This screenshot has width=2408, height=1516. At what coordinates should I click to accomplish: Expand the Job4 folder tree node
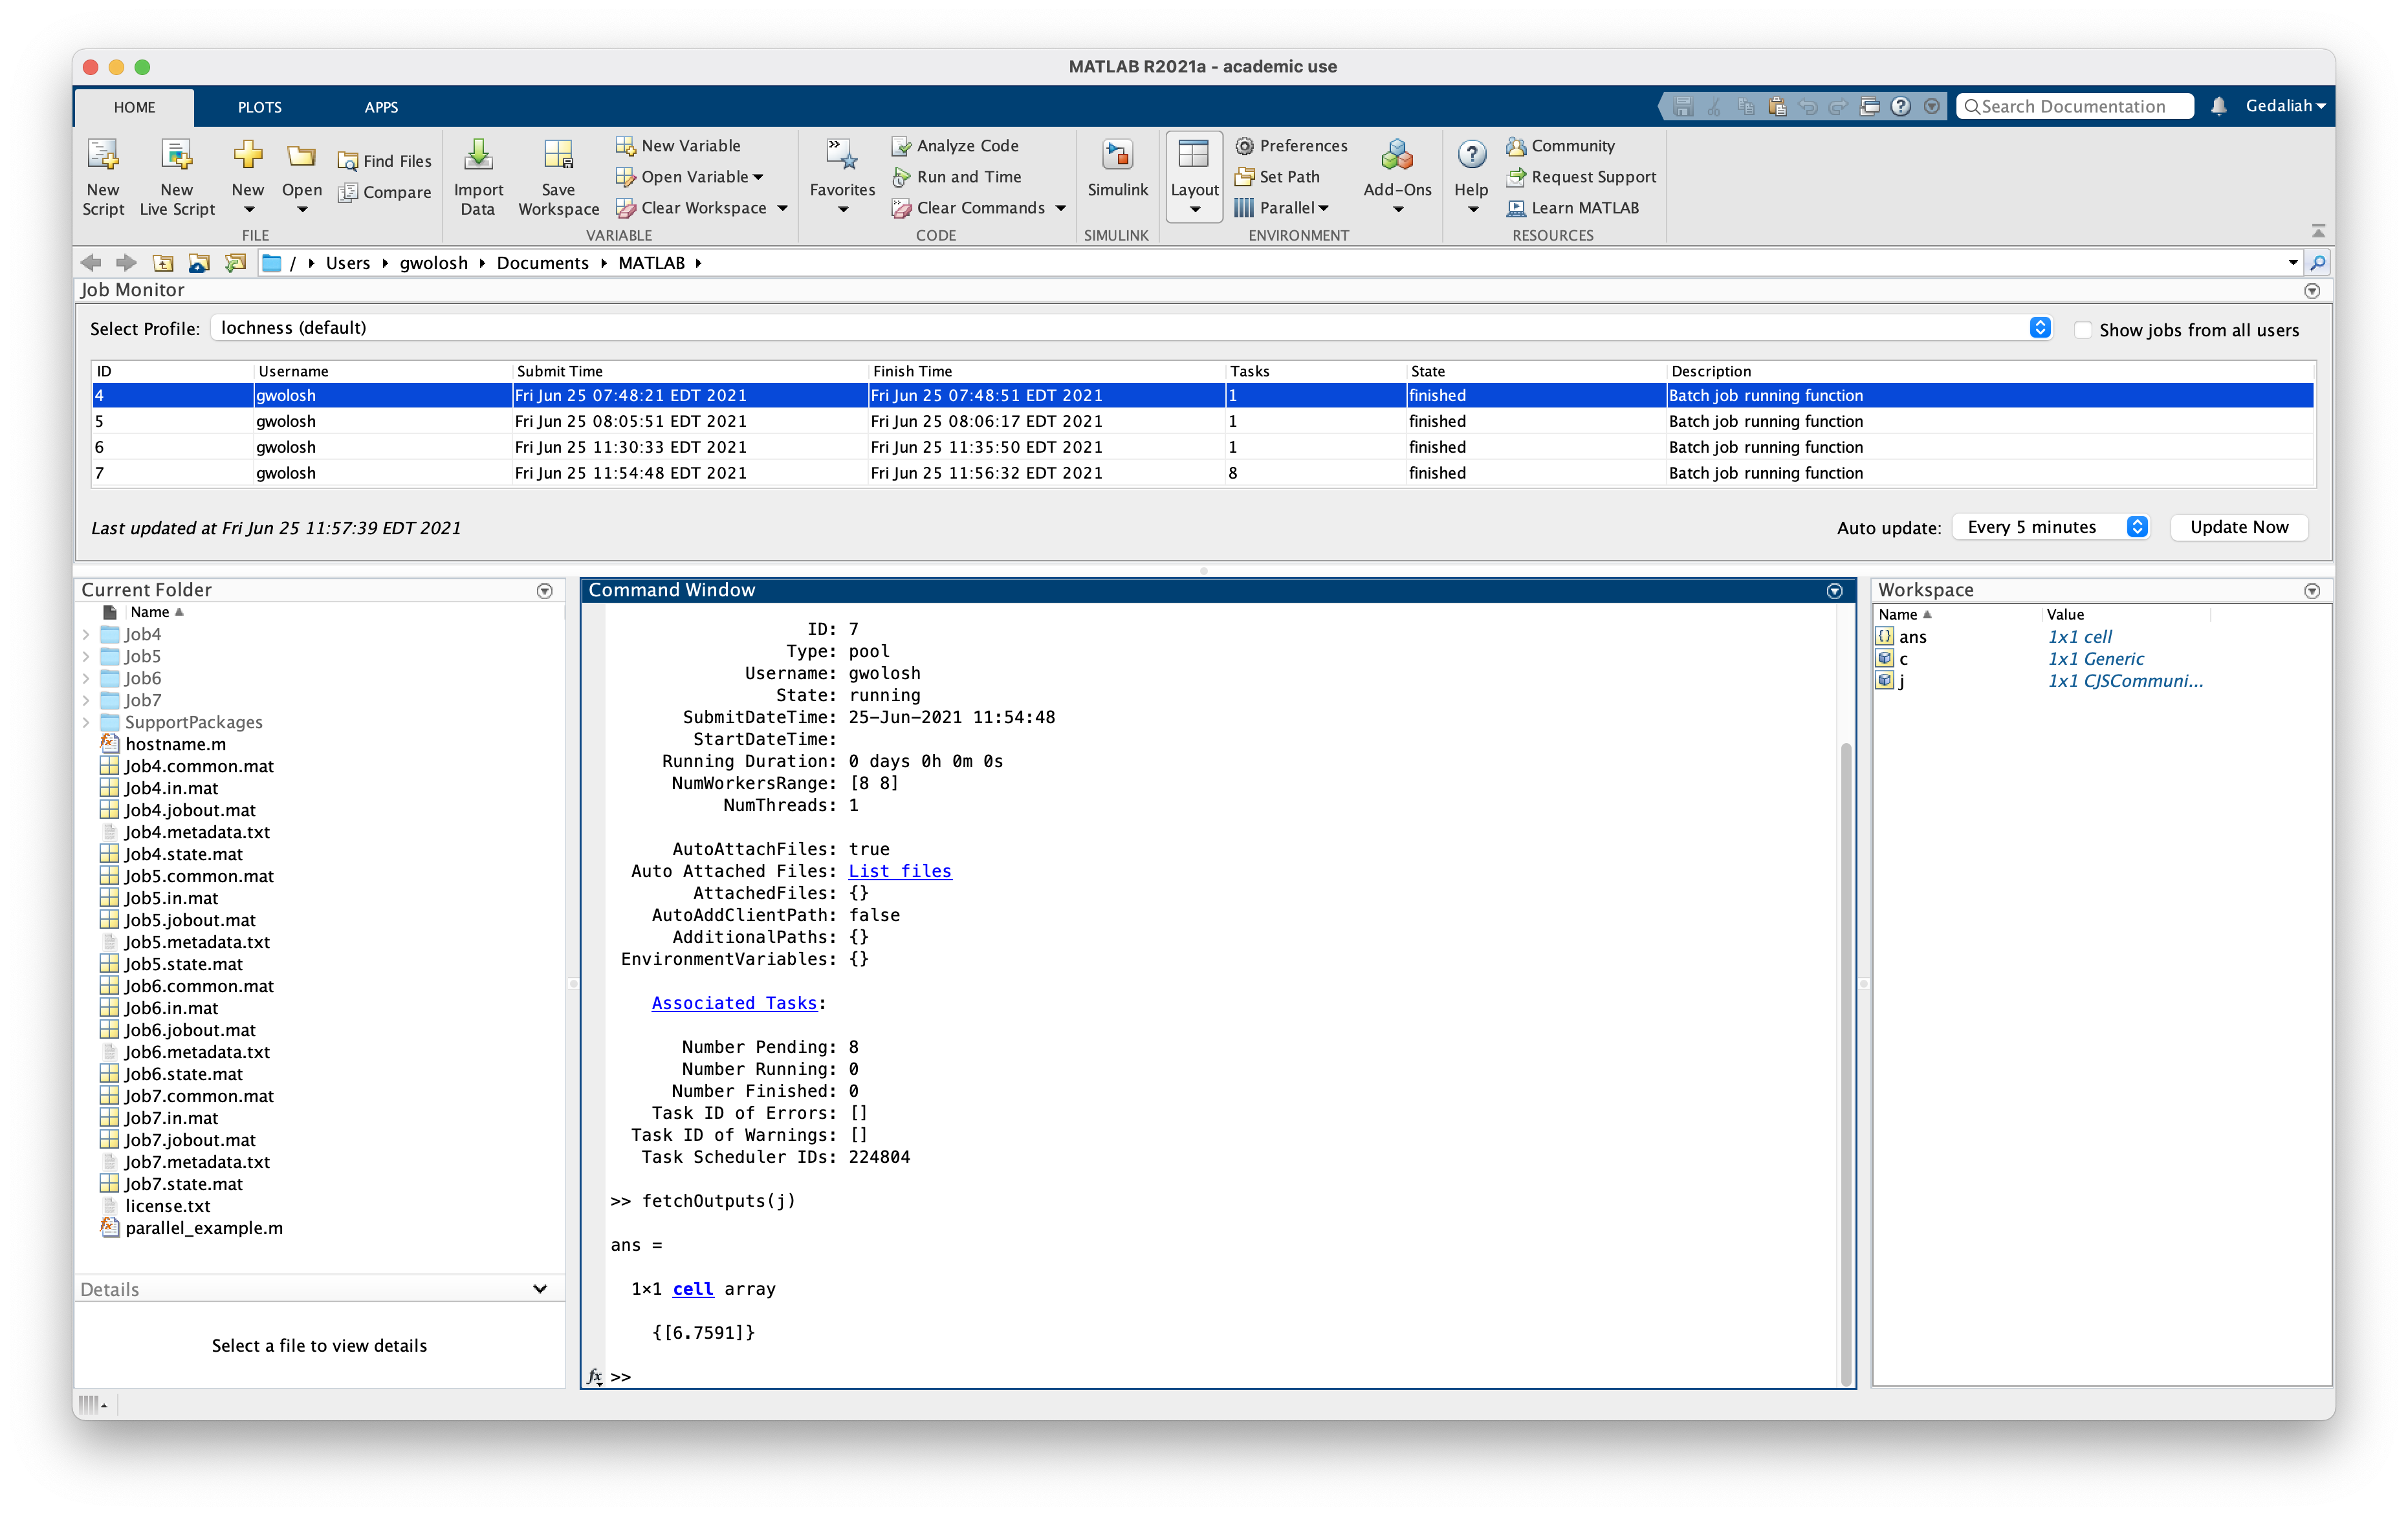click(86, 634)
